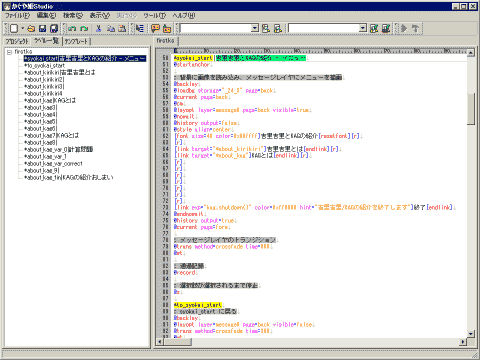This screenshot has height=360, width=480.
Task: Open the ツール(T) menu
Action: (155, 15)
